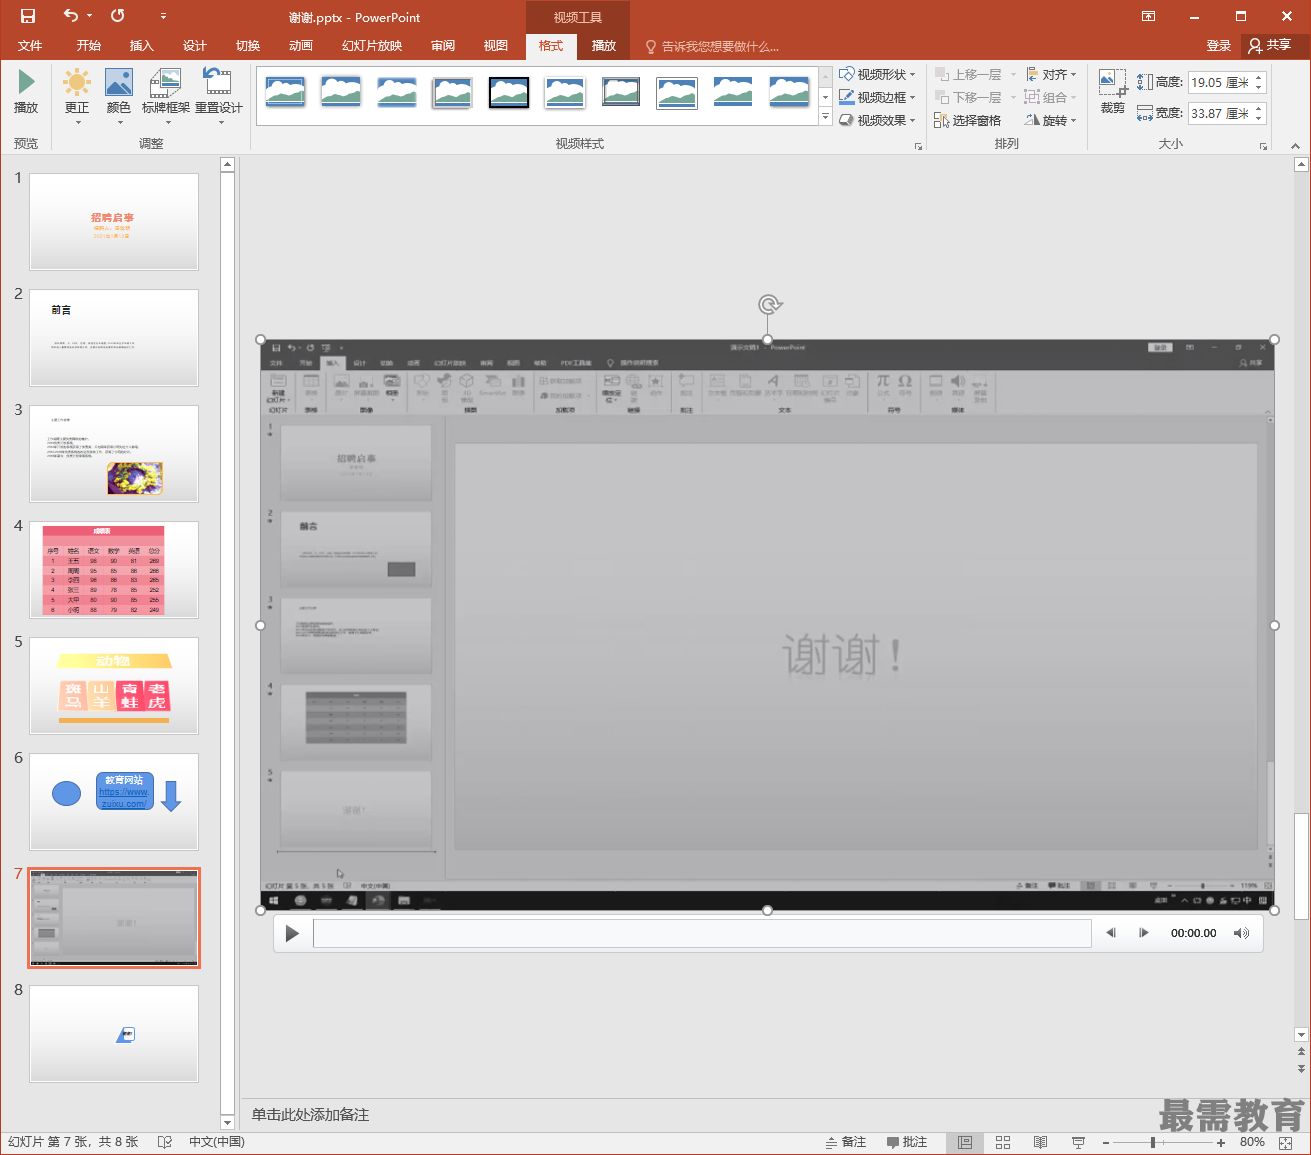Open the 颜色 color tool

[x=119, y=95]
